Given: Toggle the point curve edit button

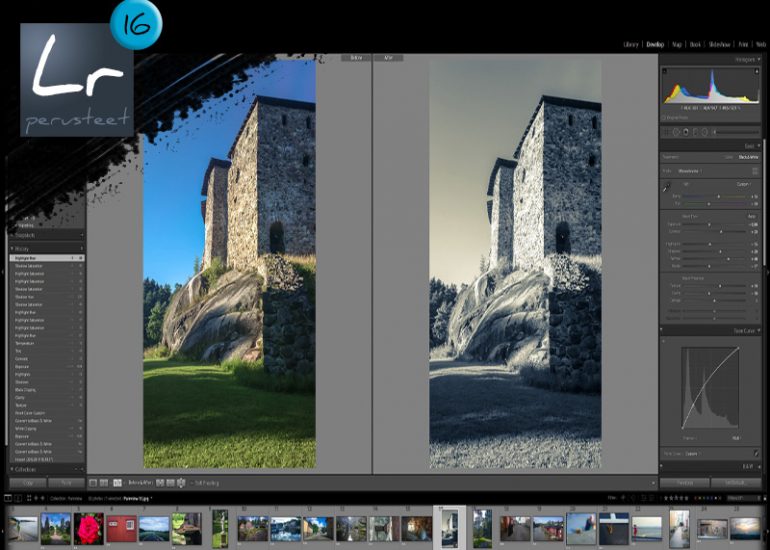Looking at the screenshot, I should tap(754, 455).
